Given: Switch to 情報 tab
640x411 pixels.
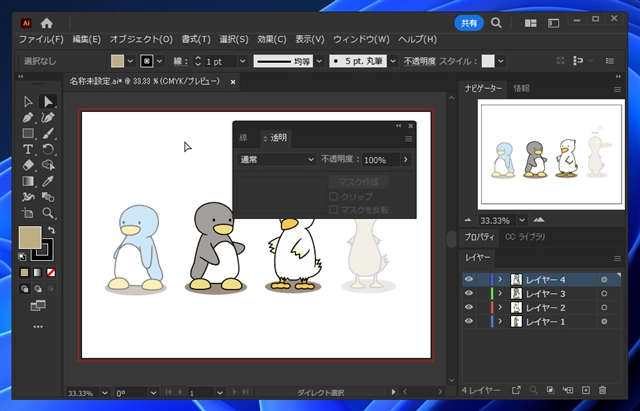Looking at the screenshot, I should click(521, 89).
